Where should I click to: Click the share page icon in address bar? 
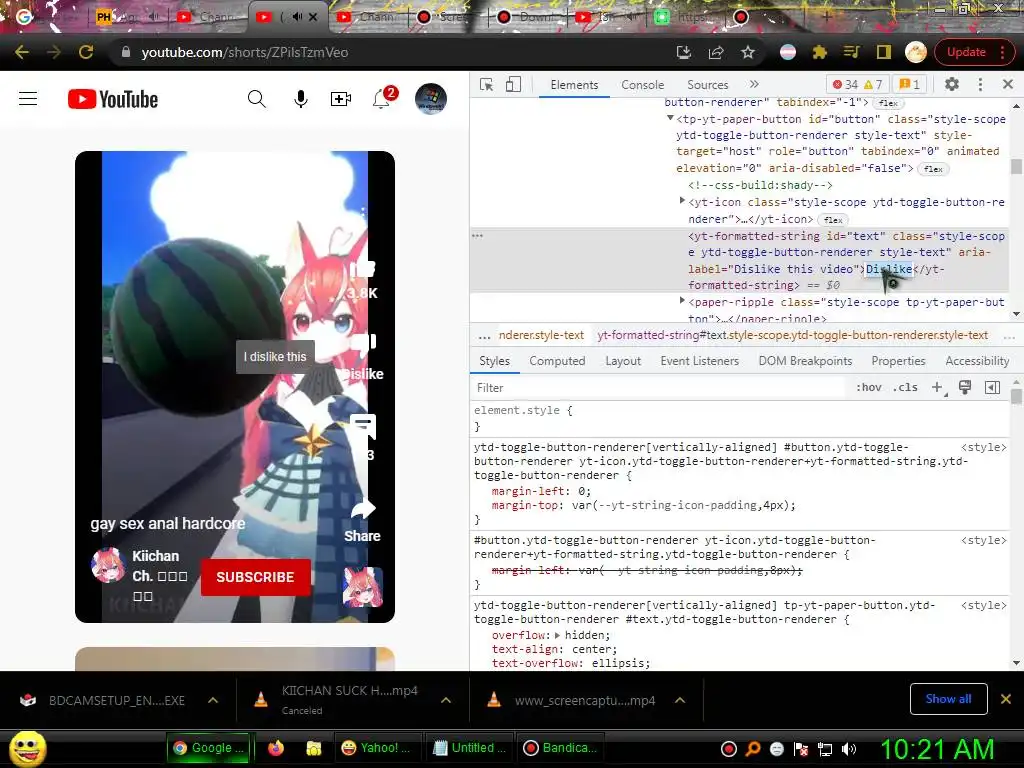click(716, 52)
